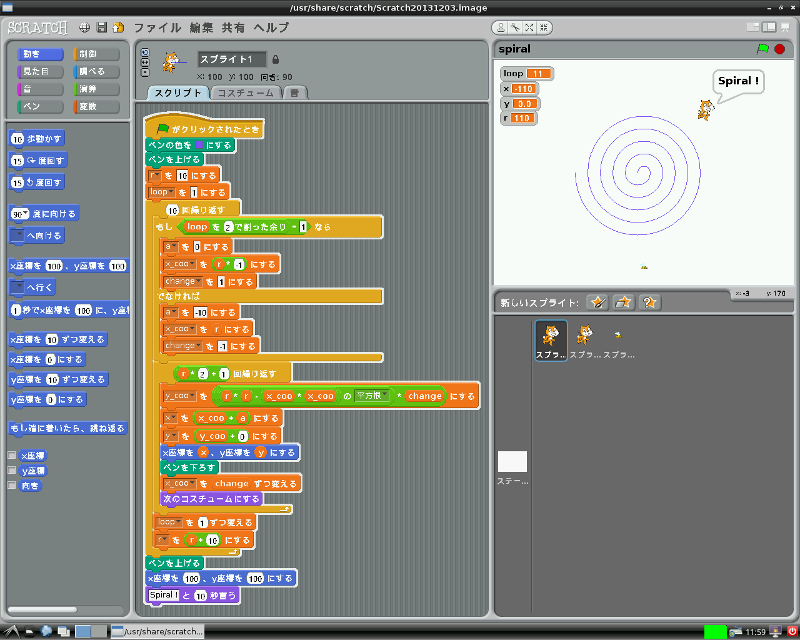Select the 制御 block category
Image resolution: width=800 pixels, height=640 pixels.
[x=96, y=54]
